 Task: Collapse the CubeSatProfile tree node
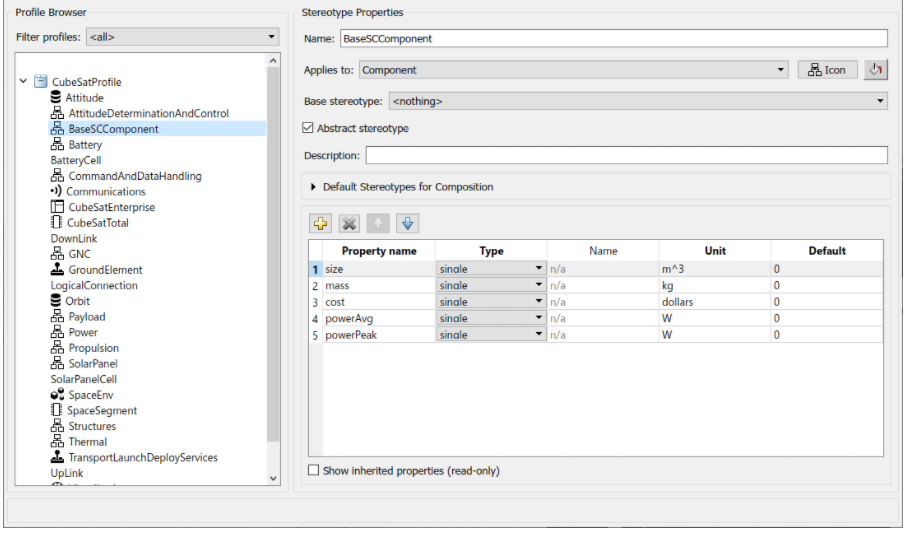(x=23, y=82)
